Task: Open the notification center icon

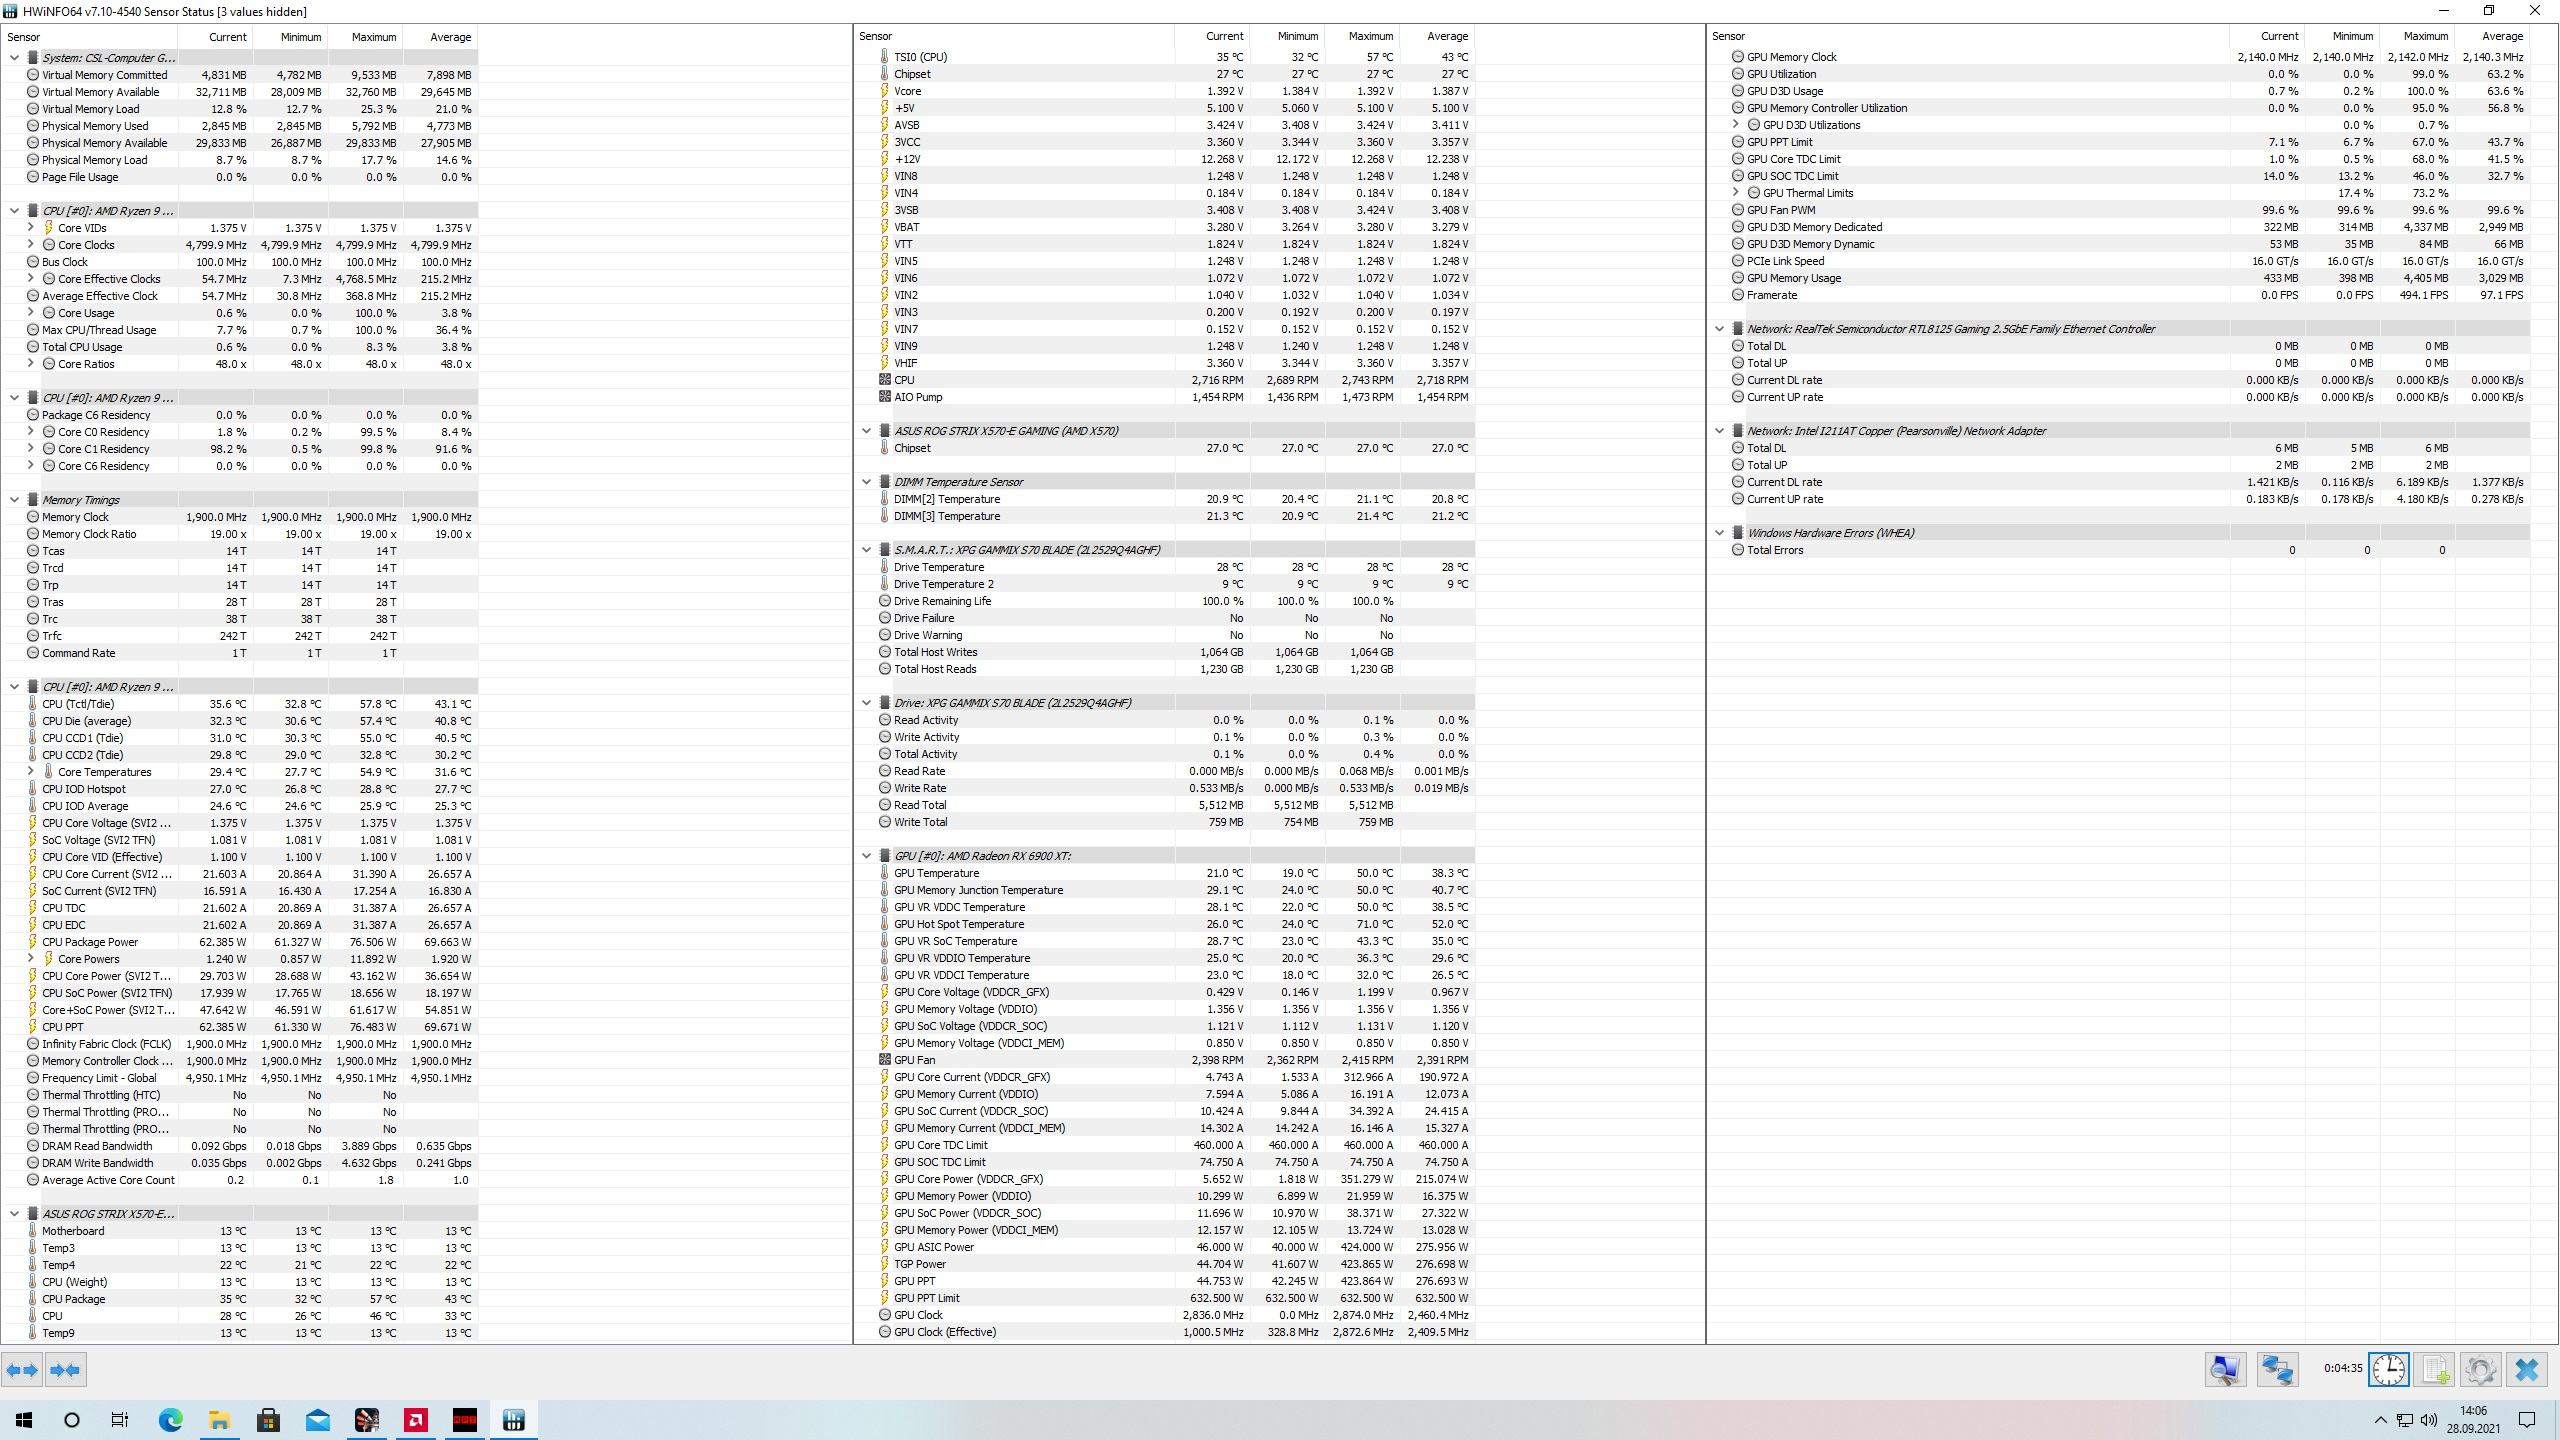Action: coord(2527,1420)
